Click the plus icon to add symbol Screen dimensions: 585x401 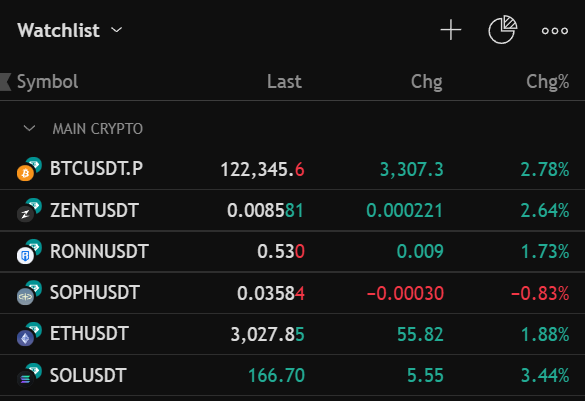point(451,30)
